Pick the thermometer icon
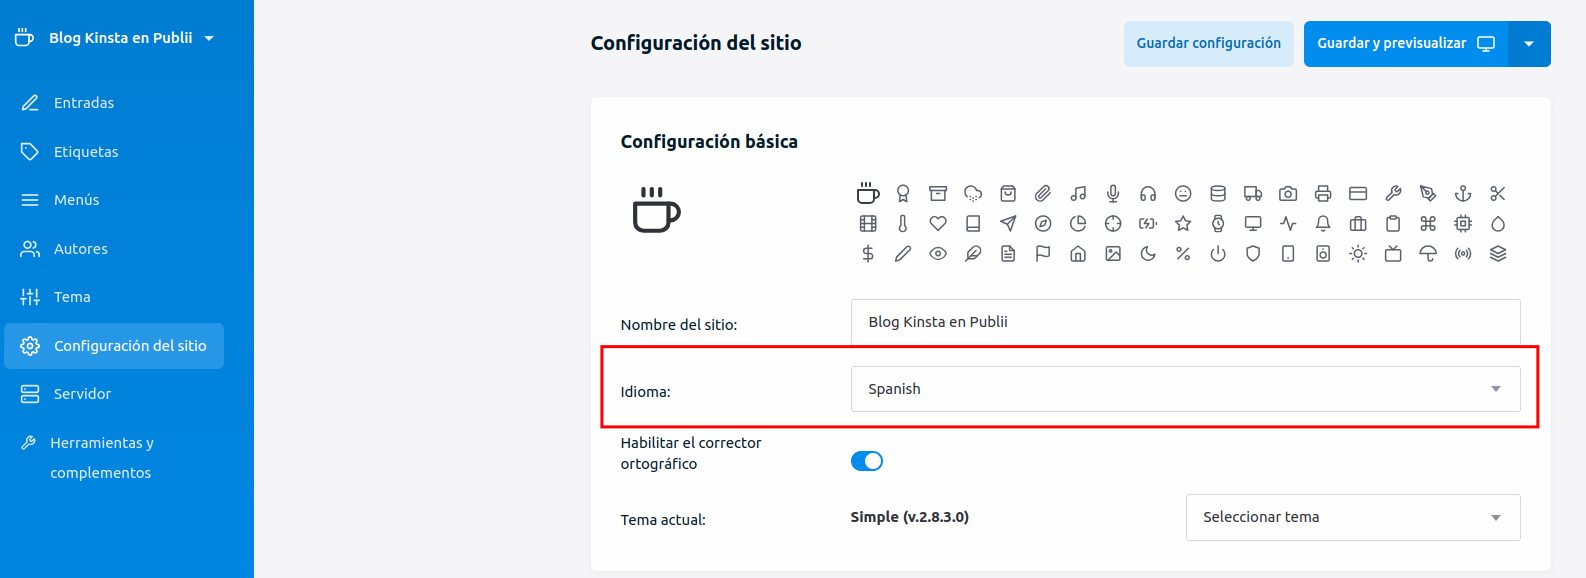This screenshot has width=1586, height=578. point(903,224)
